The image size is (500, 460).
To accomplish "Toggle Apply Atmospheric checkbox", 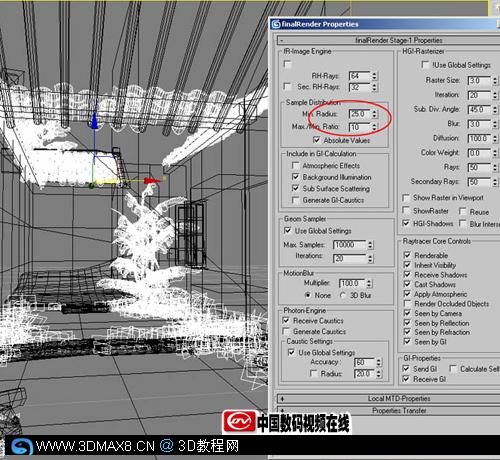I will point(407,294).
